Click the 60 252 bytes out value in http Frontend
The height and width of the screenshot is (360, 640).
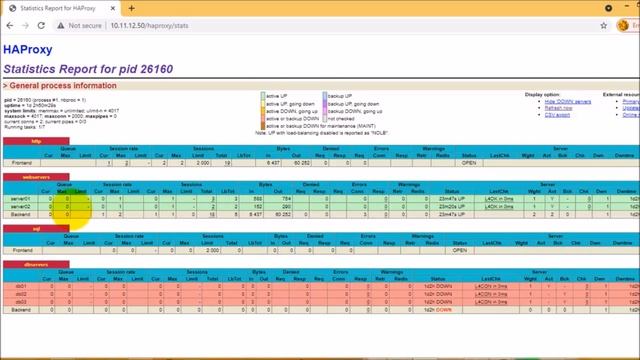(302, 163)
